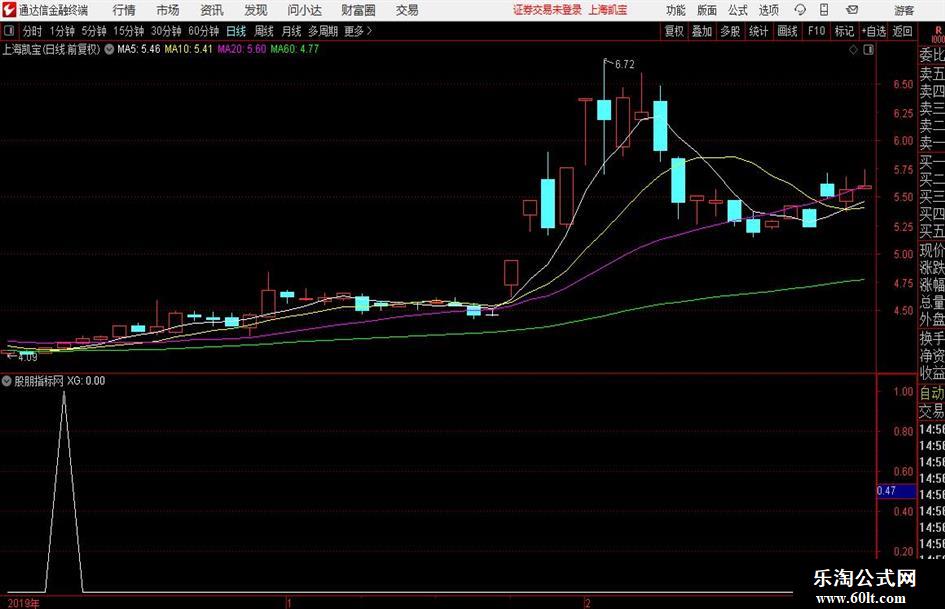Screen dimensions: 945x609
Task: Open the 行情 menu
Action: point(124,10)
